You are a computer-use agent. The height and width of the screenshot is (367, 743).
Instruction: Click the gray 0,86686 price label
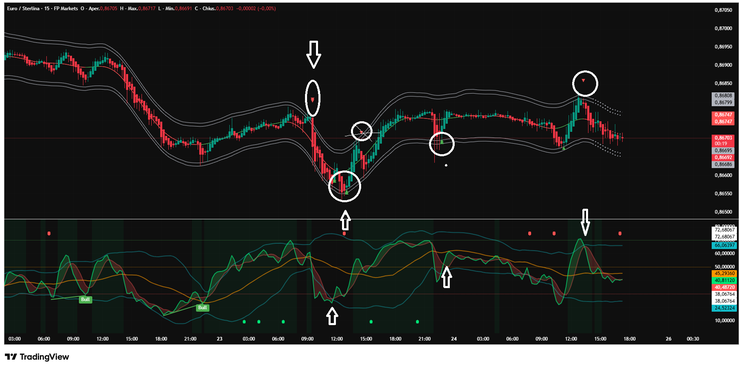(x=723, y=164)
